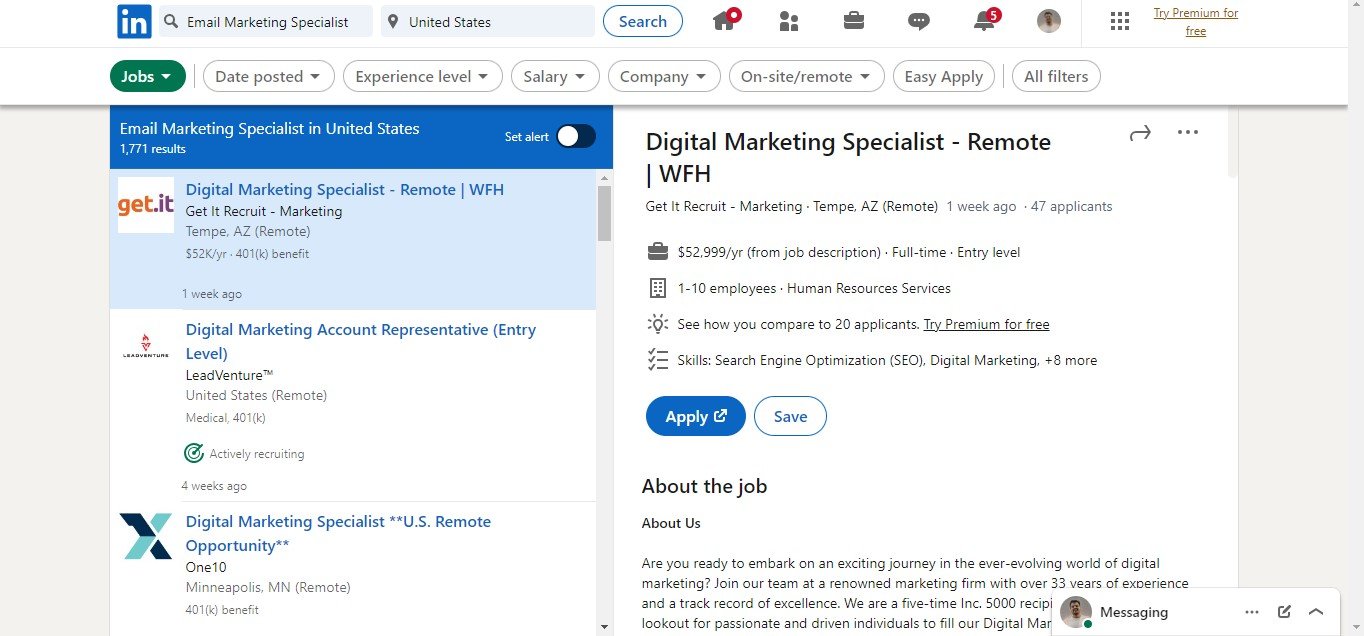
Task: Open All filters panel
Action: coord(1056,76)
